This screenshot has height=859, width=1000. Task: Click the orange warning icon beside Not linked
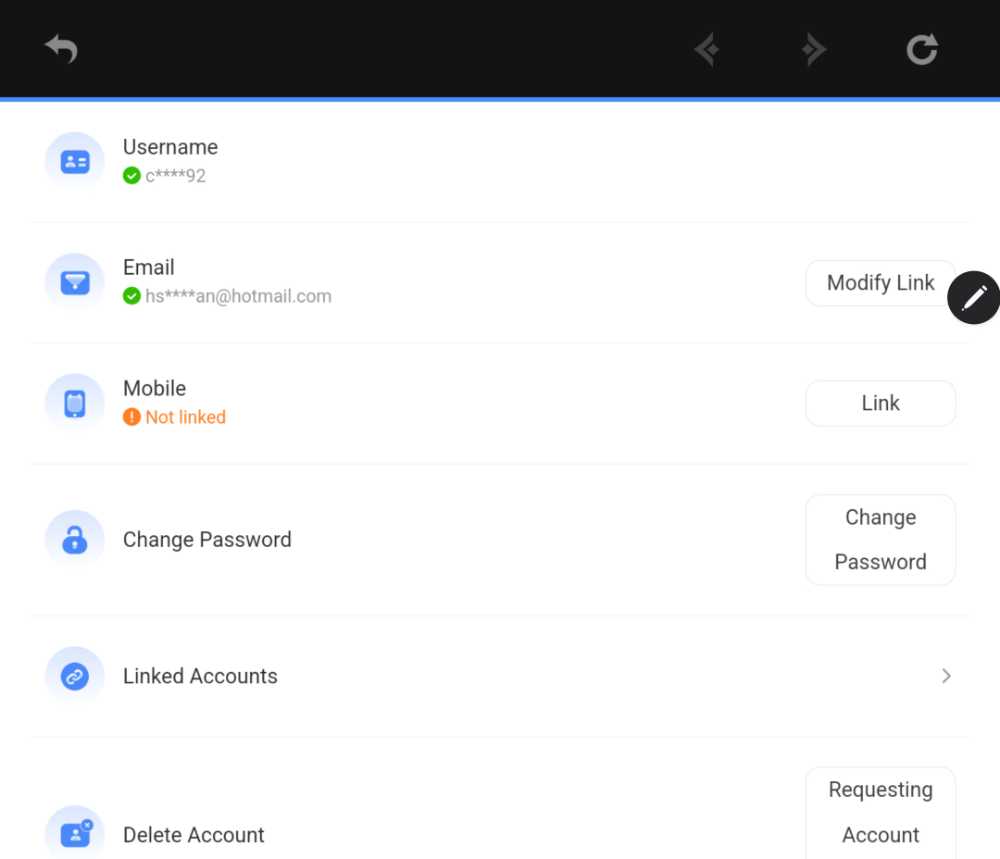131,417
